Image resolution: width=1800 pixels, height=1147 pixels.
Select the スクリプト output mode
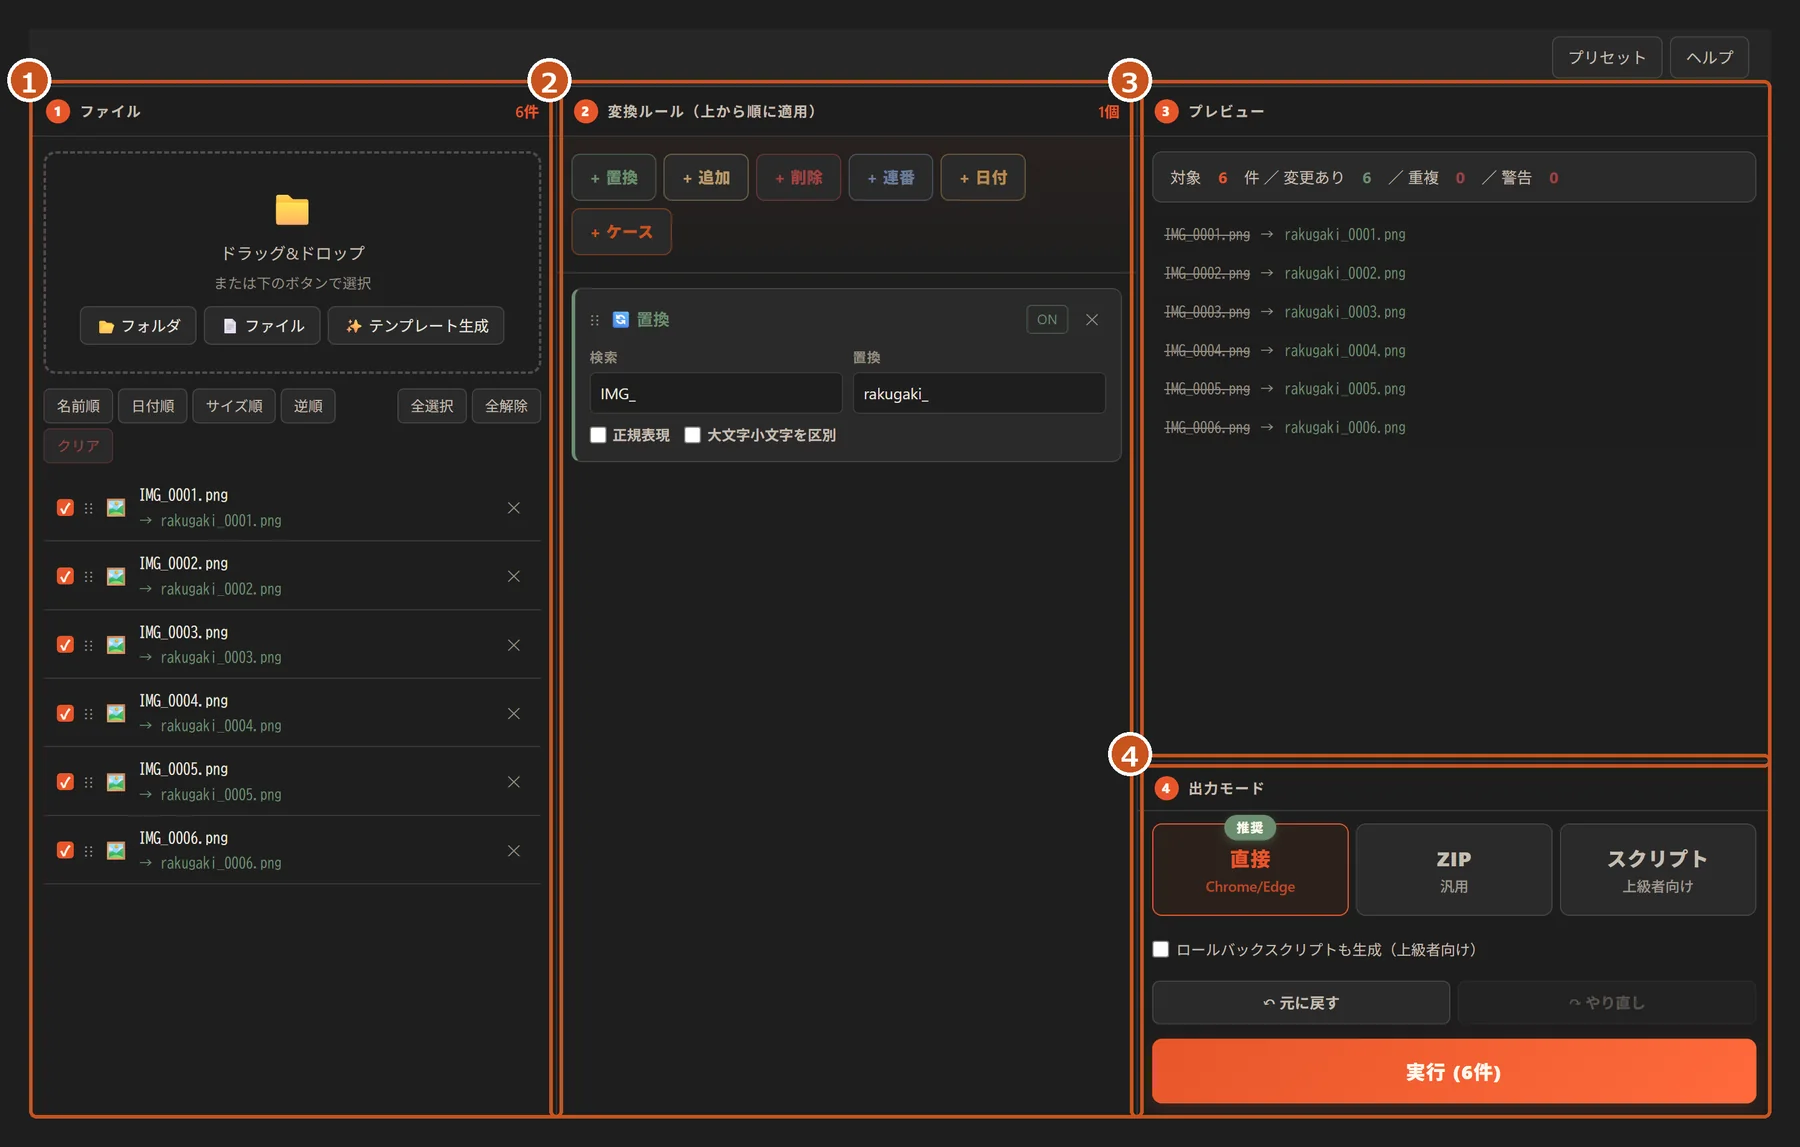[1658, 870]
